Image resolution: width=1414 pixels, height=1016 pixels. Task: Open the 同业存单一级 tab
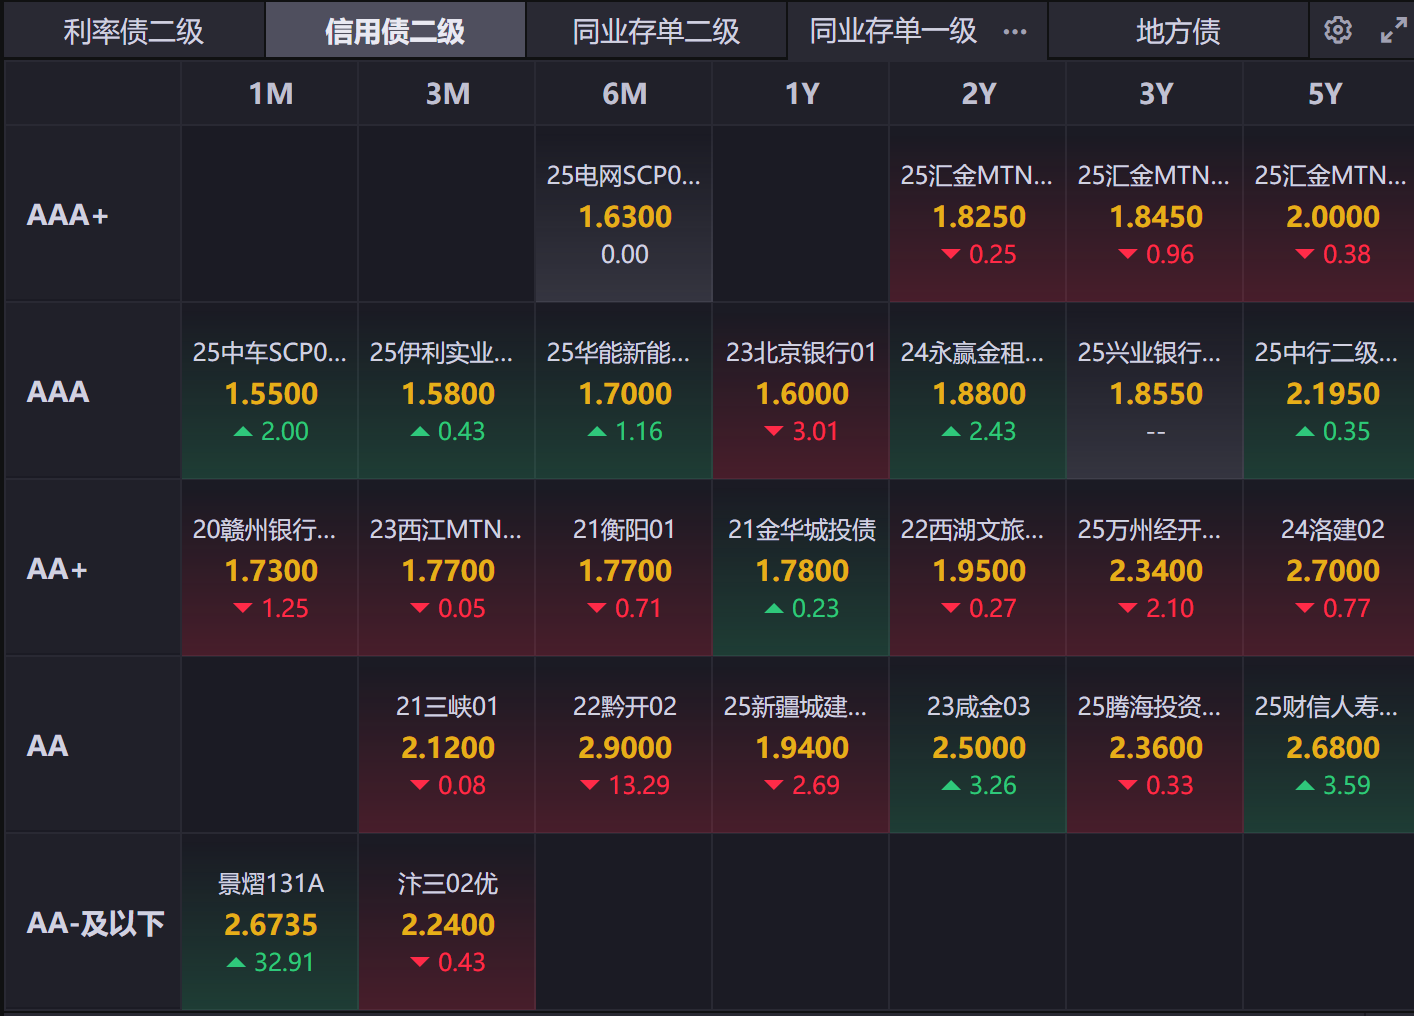point(892,32)
